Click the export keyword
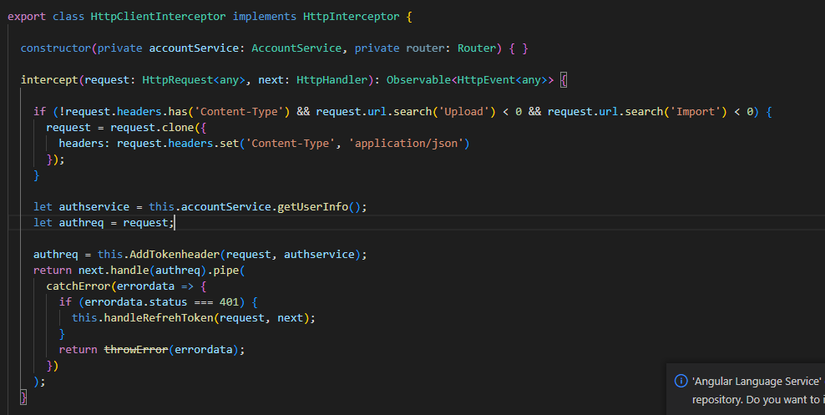This screenshot has height=415, width=825. [27, 16]
